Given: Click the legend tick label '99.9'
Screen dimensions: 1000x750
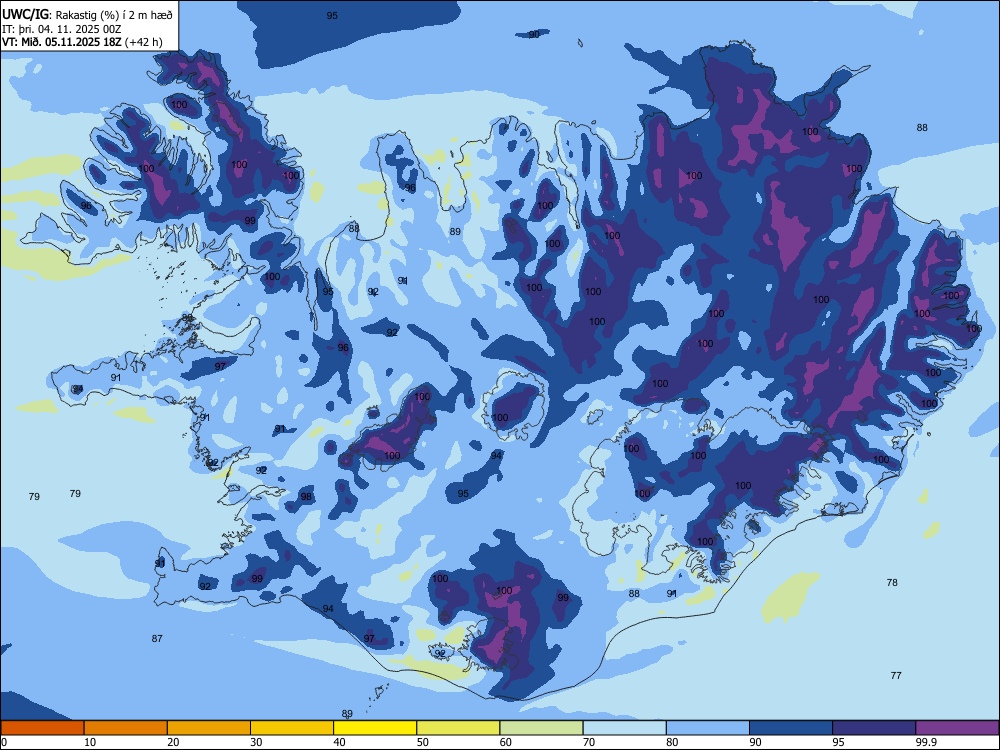Looking at the screenshot, I should tap(925, 742).
